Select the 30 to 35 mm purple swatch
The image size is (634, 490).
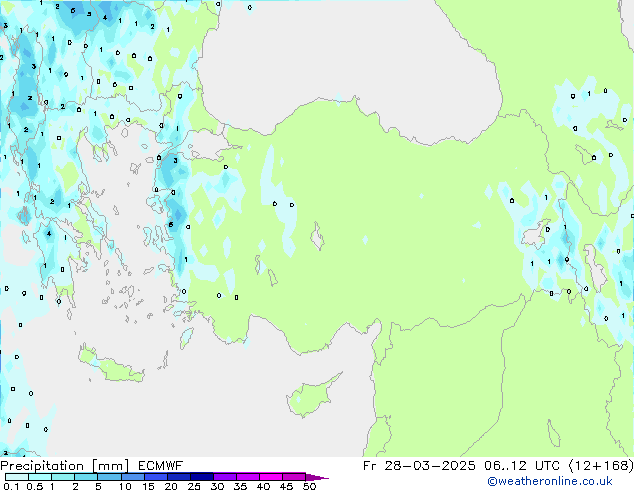click(225, 477)
